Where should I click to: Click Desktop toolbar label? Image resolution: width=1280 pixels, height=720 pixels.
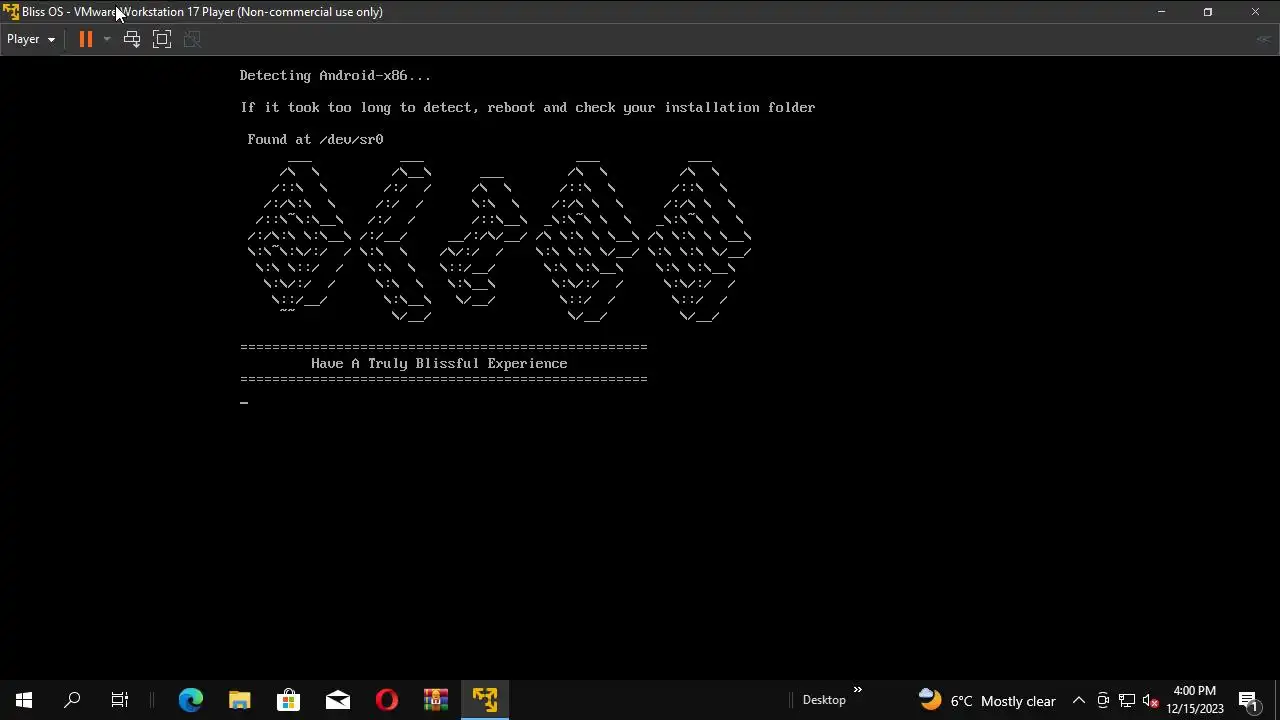pyautogui.click(x=824, y=700)
